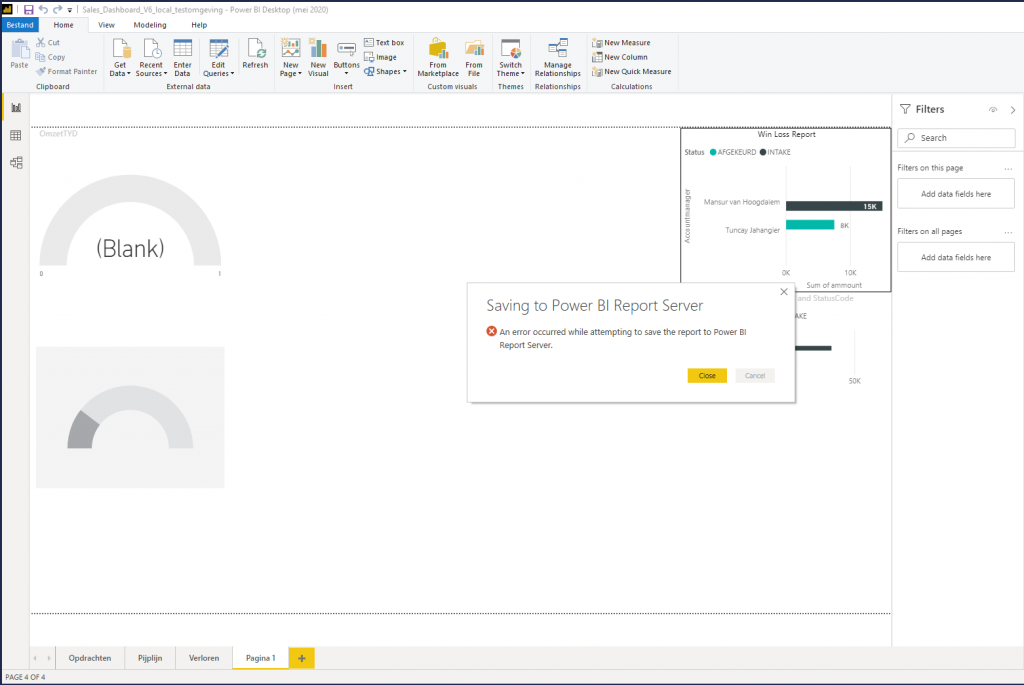Switch to Data view in sidebar
The image size is (1024, 685).
pos(16,135)
